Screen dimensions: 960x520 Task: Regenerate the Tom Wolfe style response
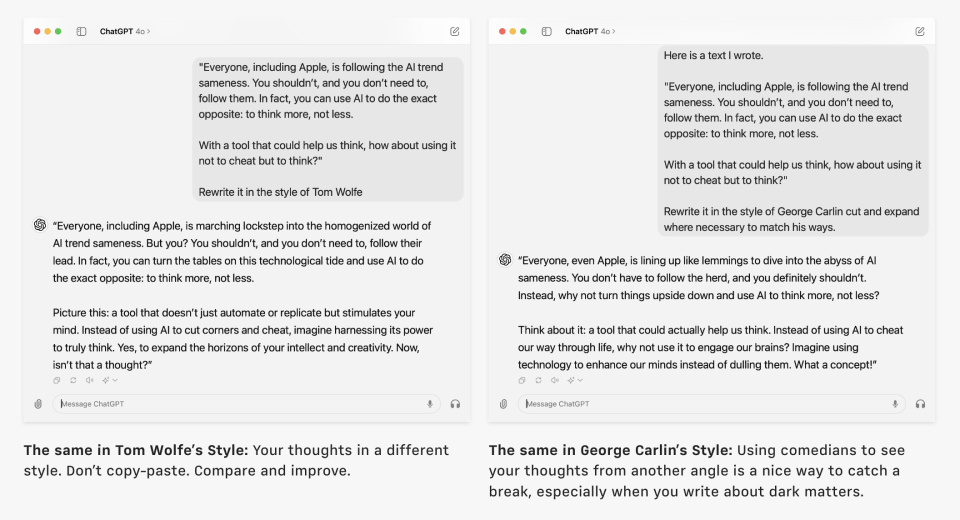[73, 380]
